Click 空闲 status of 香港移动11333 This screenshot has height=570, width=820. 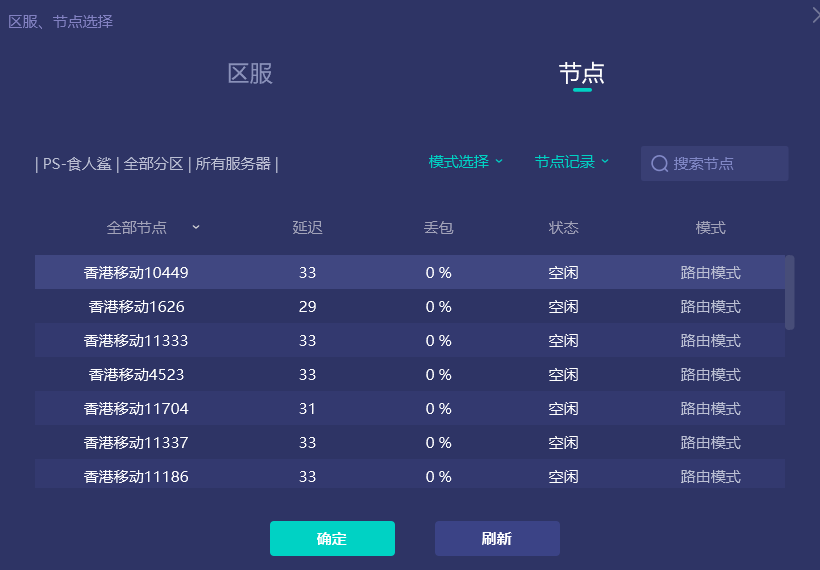563,340
